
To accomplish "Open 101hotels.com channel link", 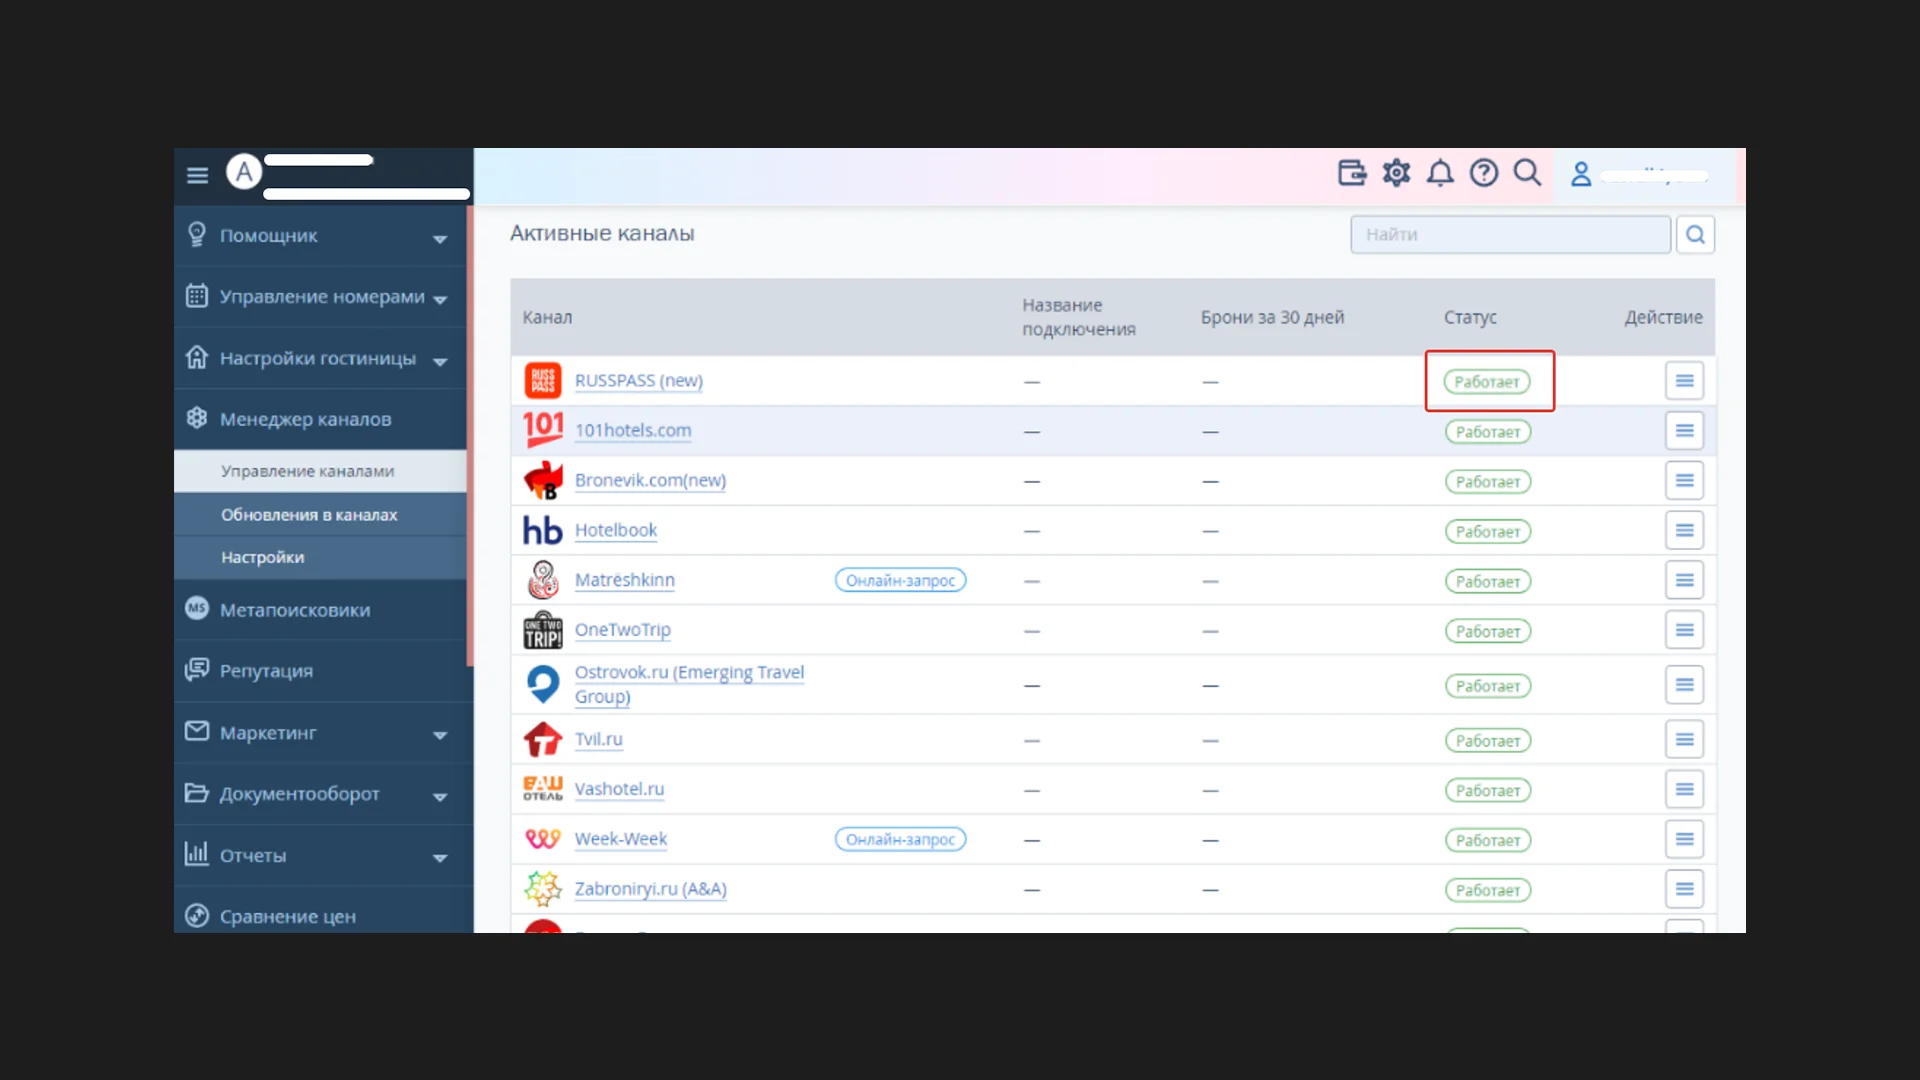I will 633,431.
